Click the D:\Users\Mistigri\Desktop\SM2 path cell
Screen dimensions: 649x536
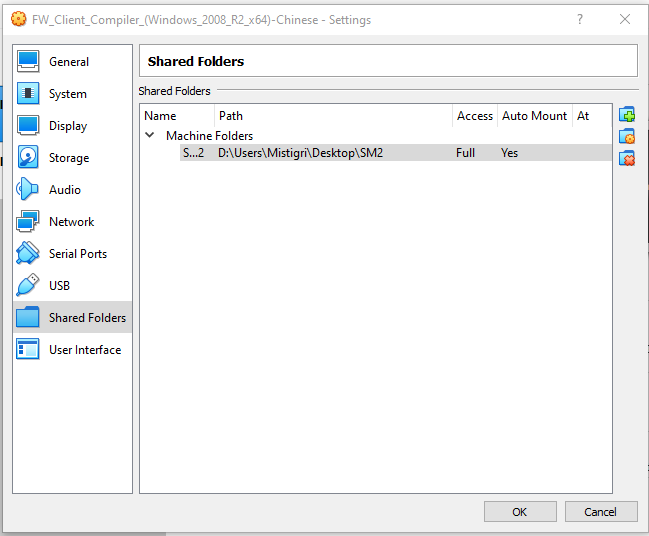[x=300, y=153]
